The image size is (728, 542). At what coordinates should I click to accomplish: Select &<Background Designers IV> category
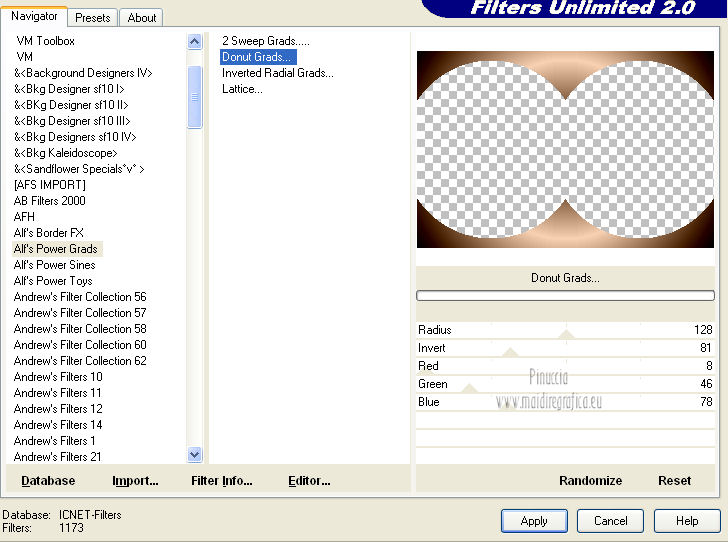point(83,73)
